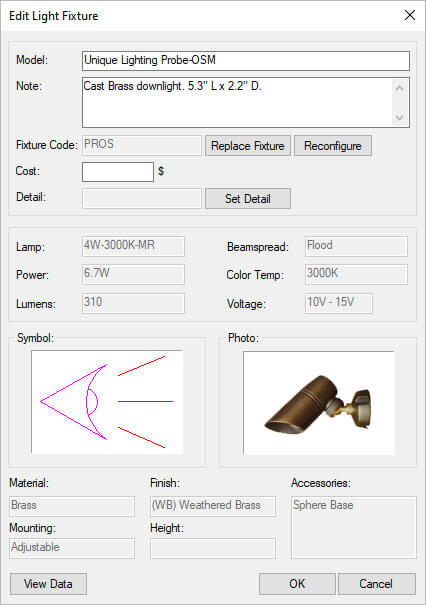
Task: Click the Set Detail button
Action: point(248,198)
